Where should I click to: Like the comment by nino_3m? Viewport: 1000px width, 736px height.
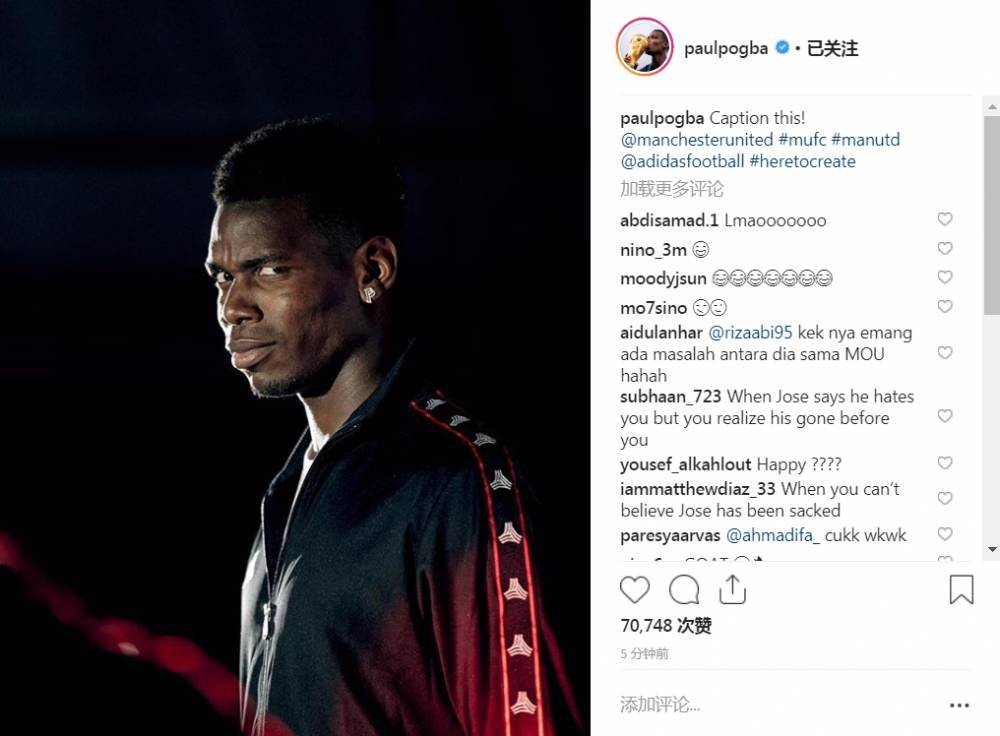[x=945, y=248]
